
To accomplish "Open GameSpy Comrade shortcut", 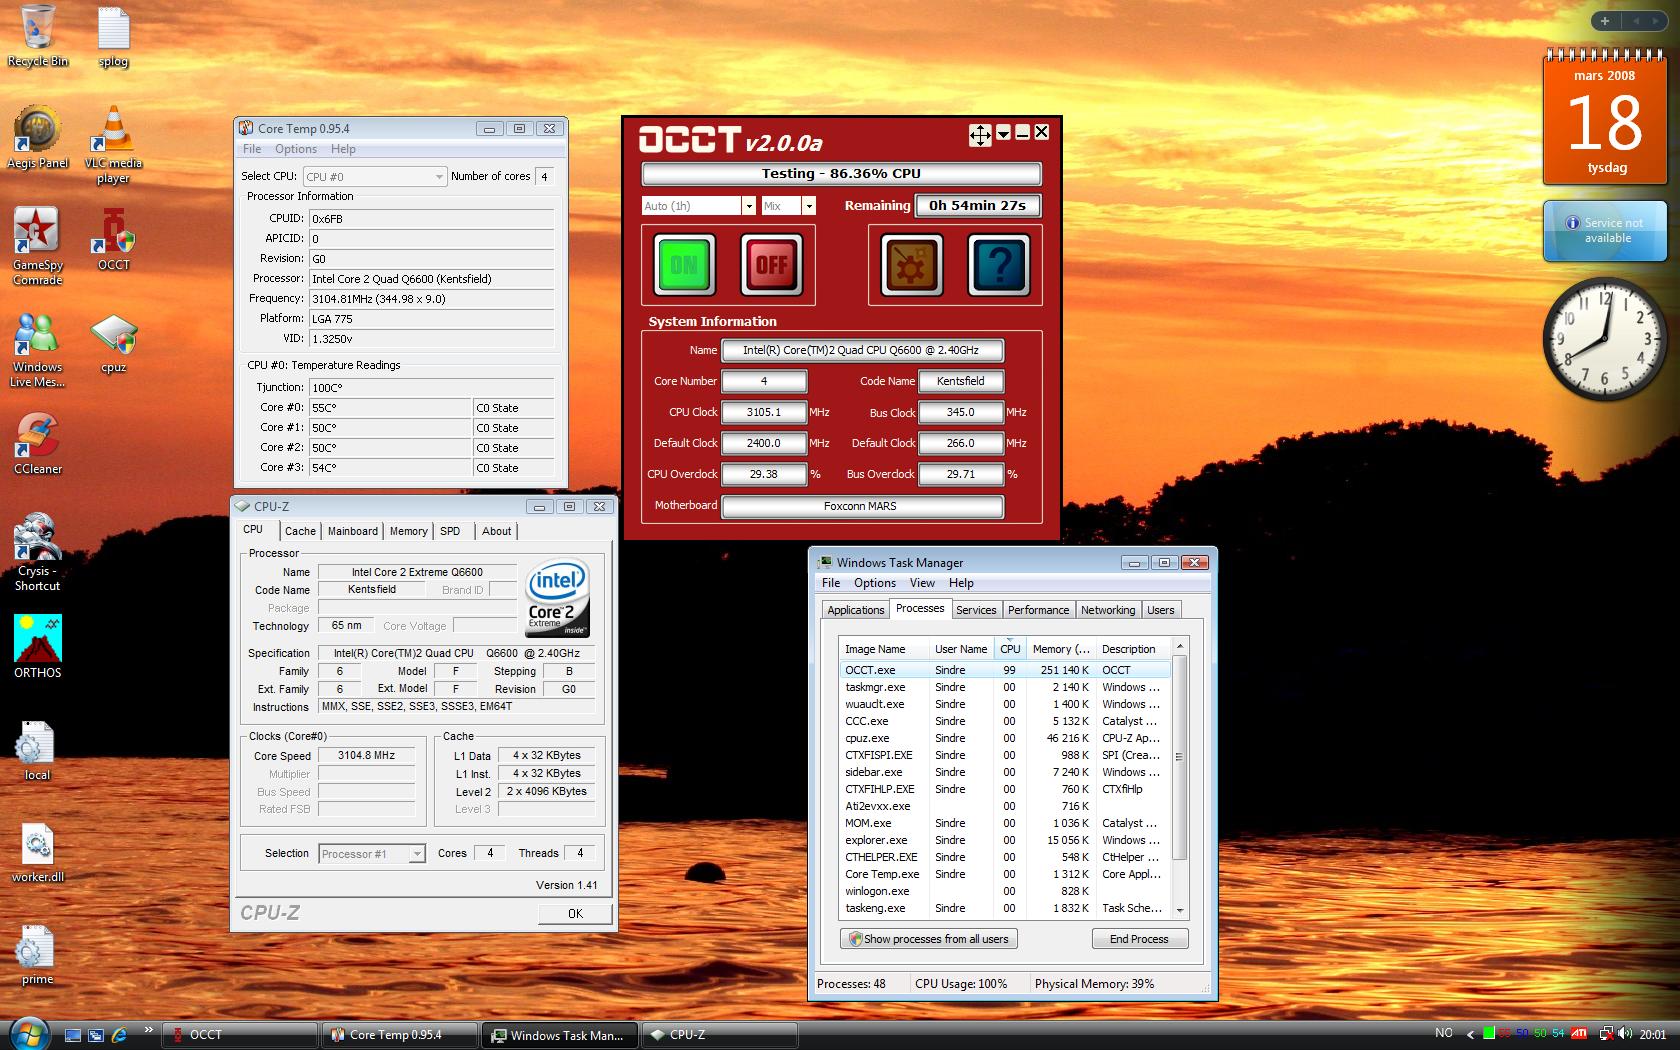I will 38,246.
